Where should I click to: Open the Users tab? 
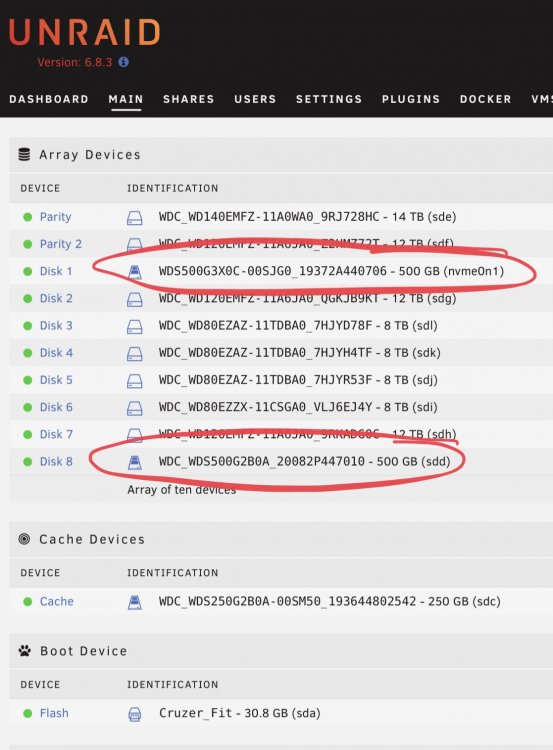point(255,99)
